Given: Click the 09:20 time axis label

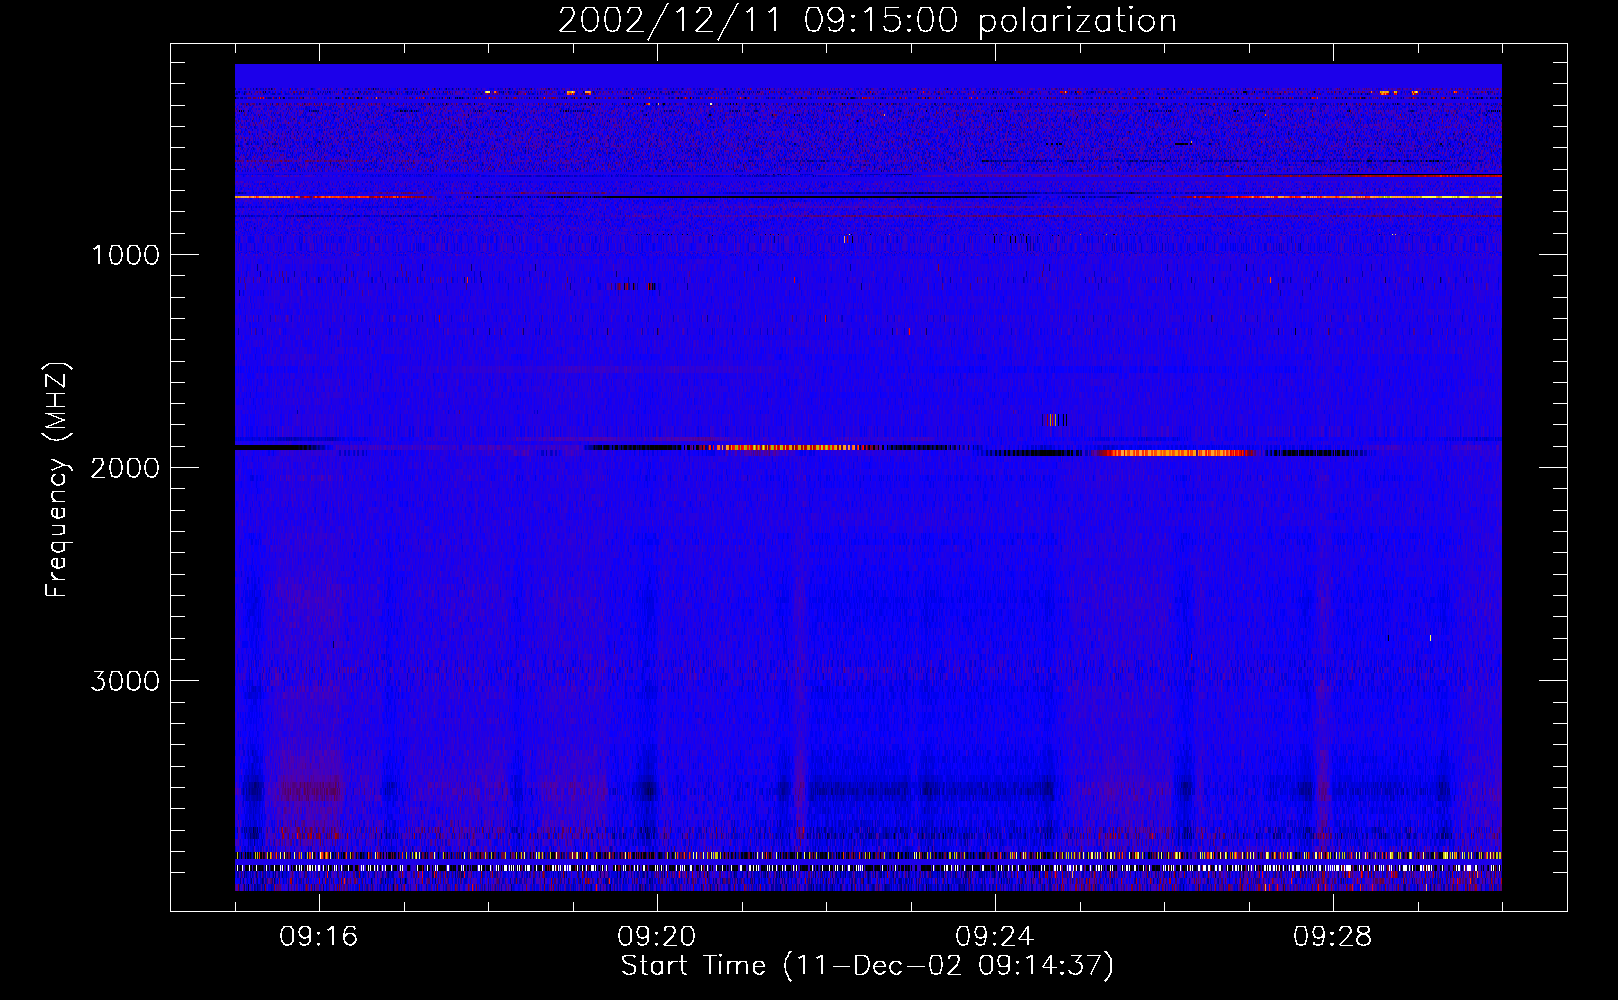Looking at the screenshot, I should pos(657,937).
